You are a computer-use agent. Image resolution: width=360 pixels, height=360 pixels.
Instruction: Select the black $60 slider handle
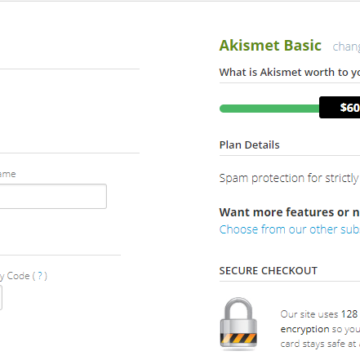340,107
